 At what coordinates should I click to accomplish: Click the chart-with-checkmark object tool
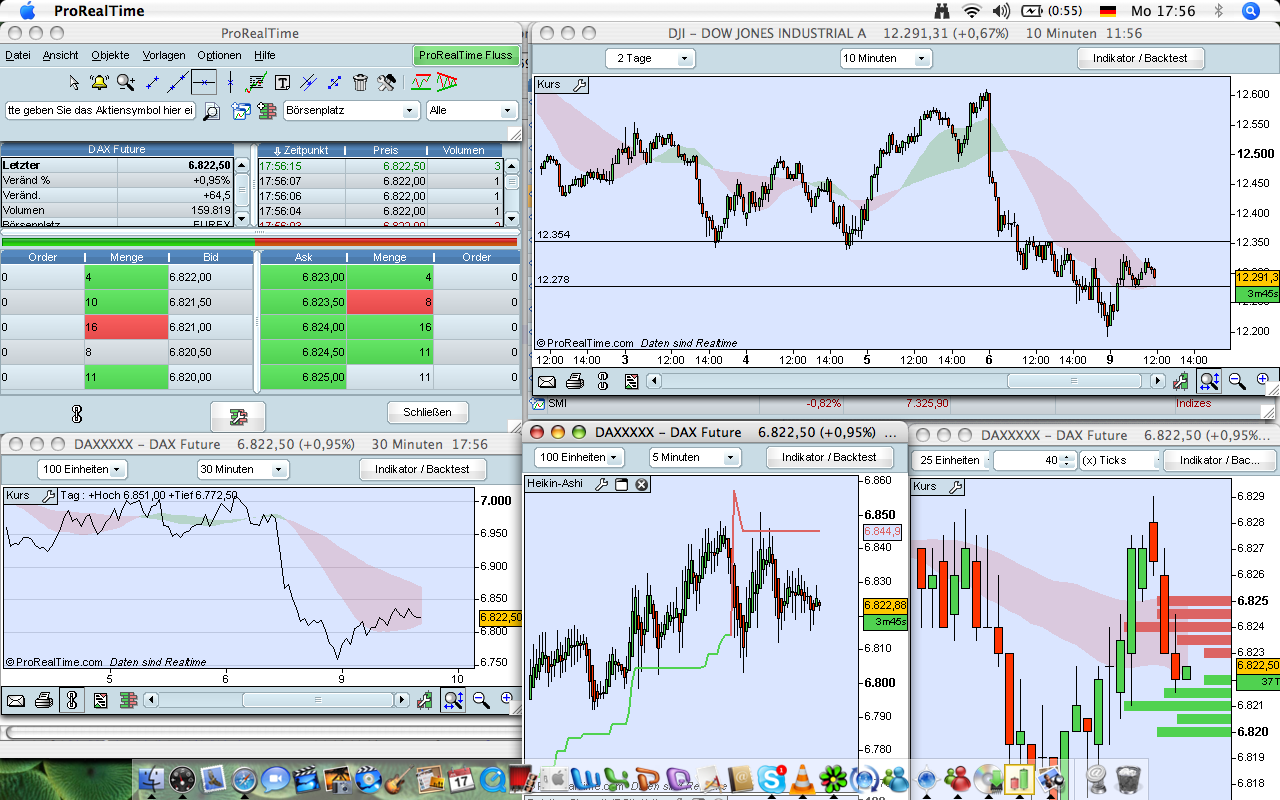(256, 82)
